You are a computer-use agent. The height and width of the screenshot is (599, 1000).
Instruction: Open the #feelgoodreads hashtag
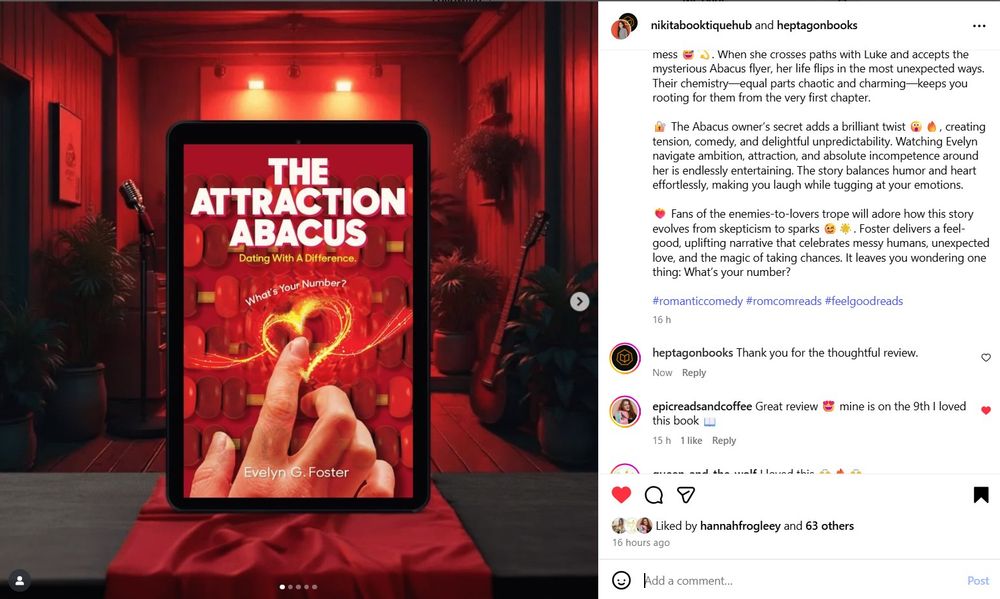pyautogui.click(x=864, y=300)
